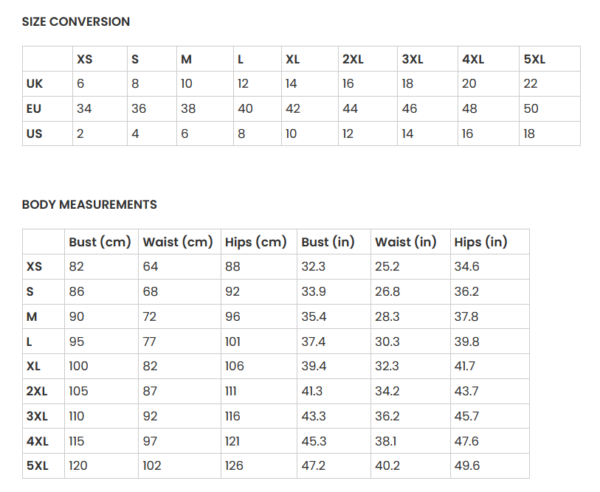Select the Hips (in) column header
The height and width of the screenshot is (492, 600).
(481, 242)
